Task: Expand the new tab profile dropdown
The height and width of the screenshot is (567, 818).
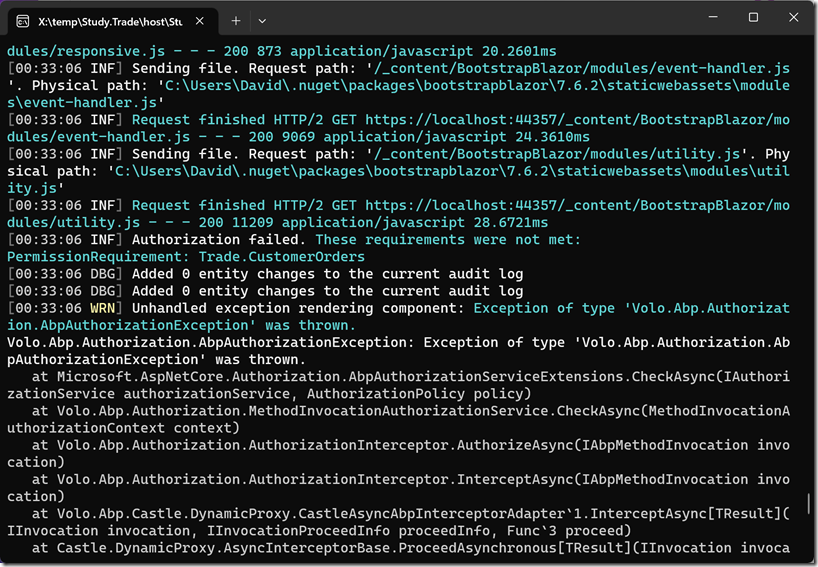Action: pyautogui.click(x=262, y=20)
